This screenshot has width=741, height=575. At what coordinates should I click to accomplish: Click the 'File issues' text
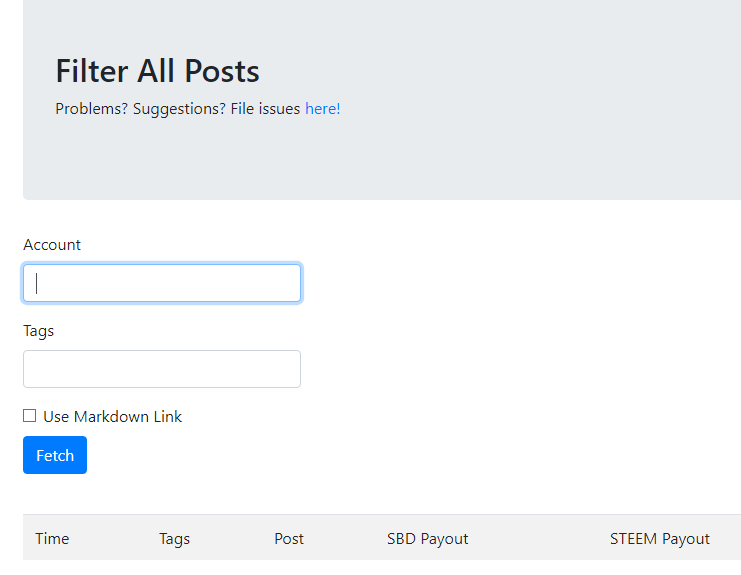tap(265, 109)
